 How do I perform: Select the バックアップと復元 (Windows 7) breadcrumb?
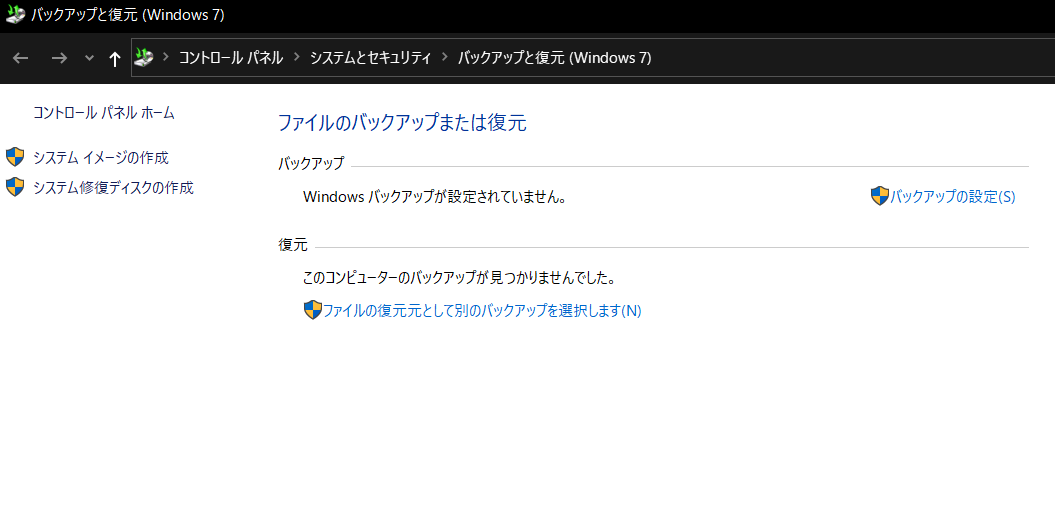[x=554, y=58]
